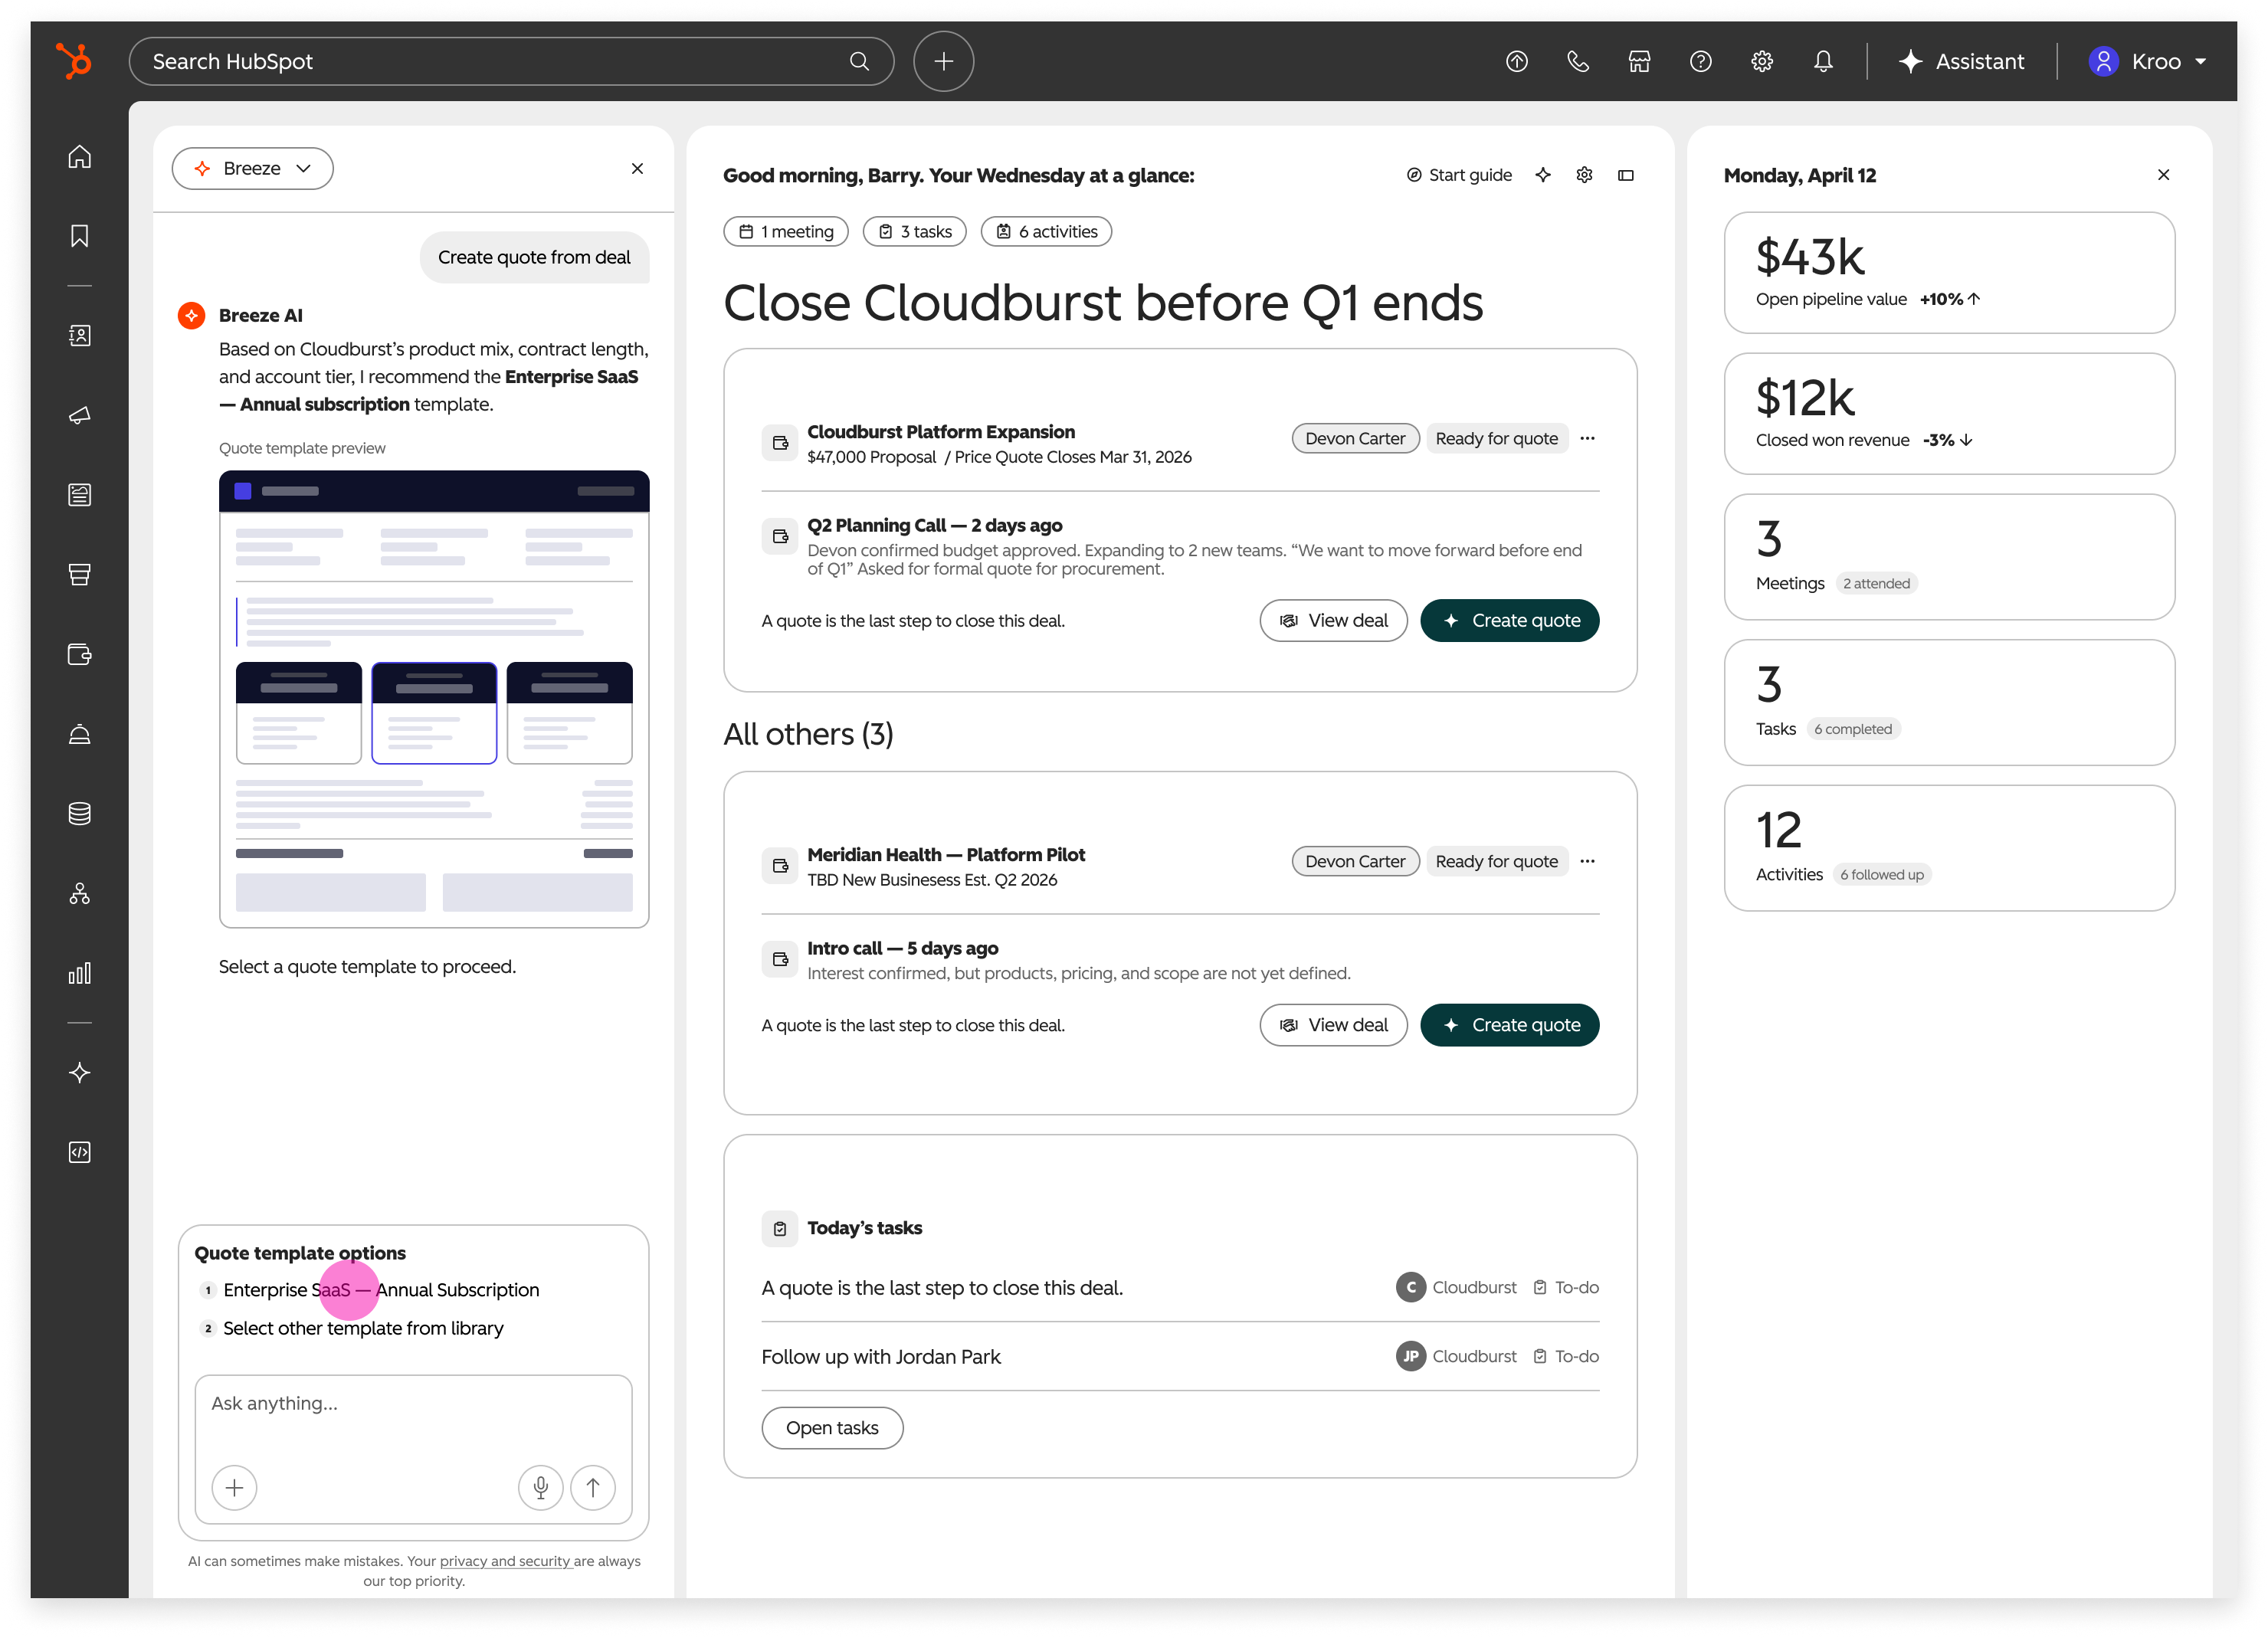Open the Kroo account menu
Screen dimensions: 2268x1638
click(2147, 62)
